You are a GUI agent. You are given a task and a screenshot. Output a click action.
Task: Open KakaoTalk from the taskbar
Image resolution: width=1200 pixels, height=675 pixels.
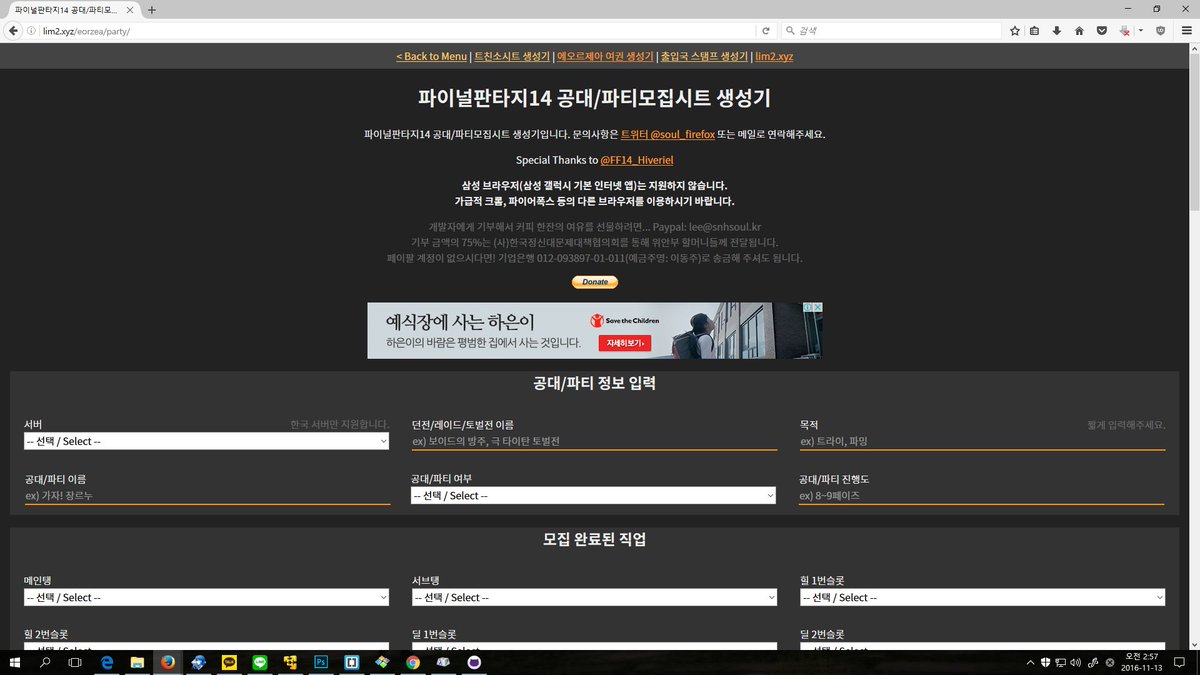[x=229, y=662]
